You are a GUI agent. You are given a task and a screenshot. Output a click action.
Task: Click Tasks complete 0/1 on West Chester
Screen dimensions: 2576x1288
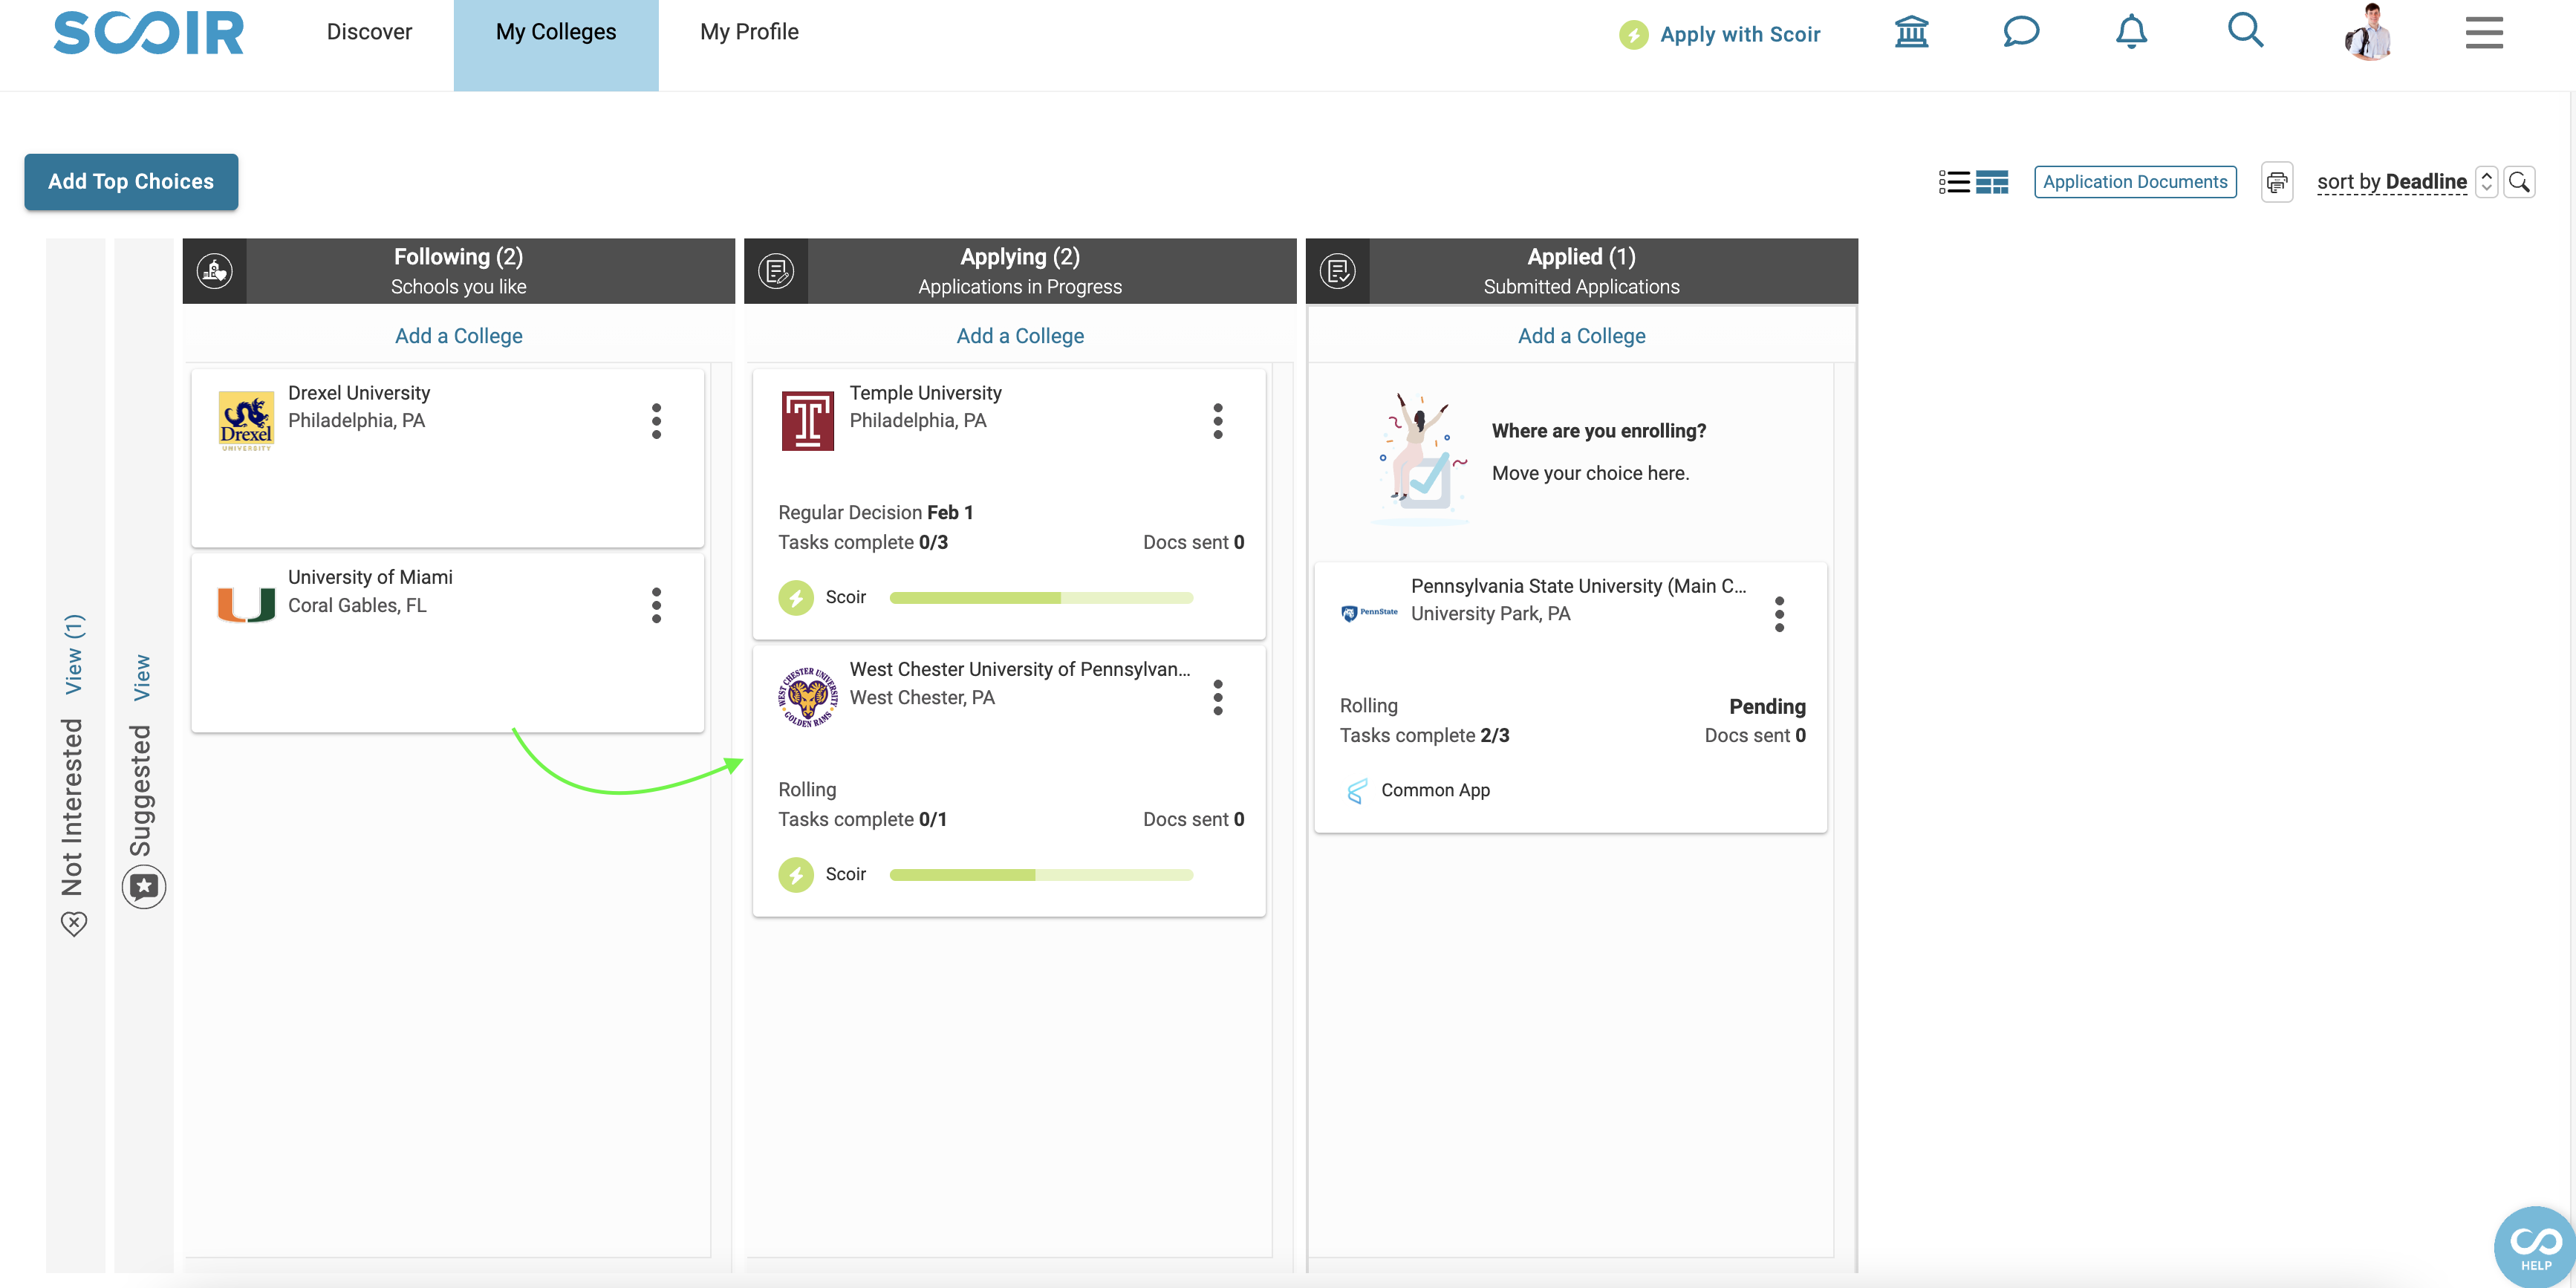[862, 819]
